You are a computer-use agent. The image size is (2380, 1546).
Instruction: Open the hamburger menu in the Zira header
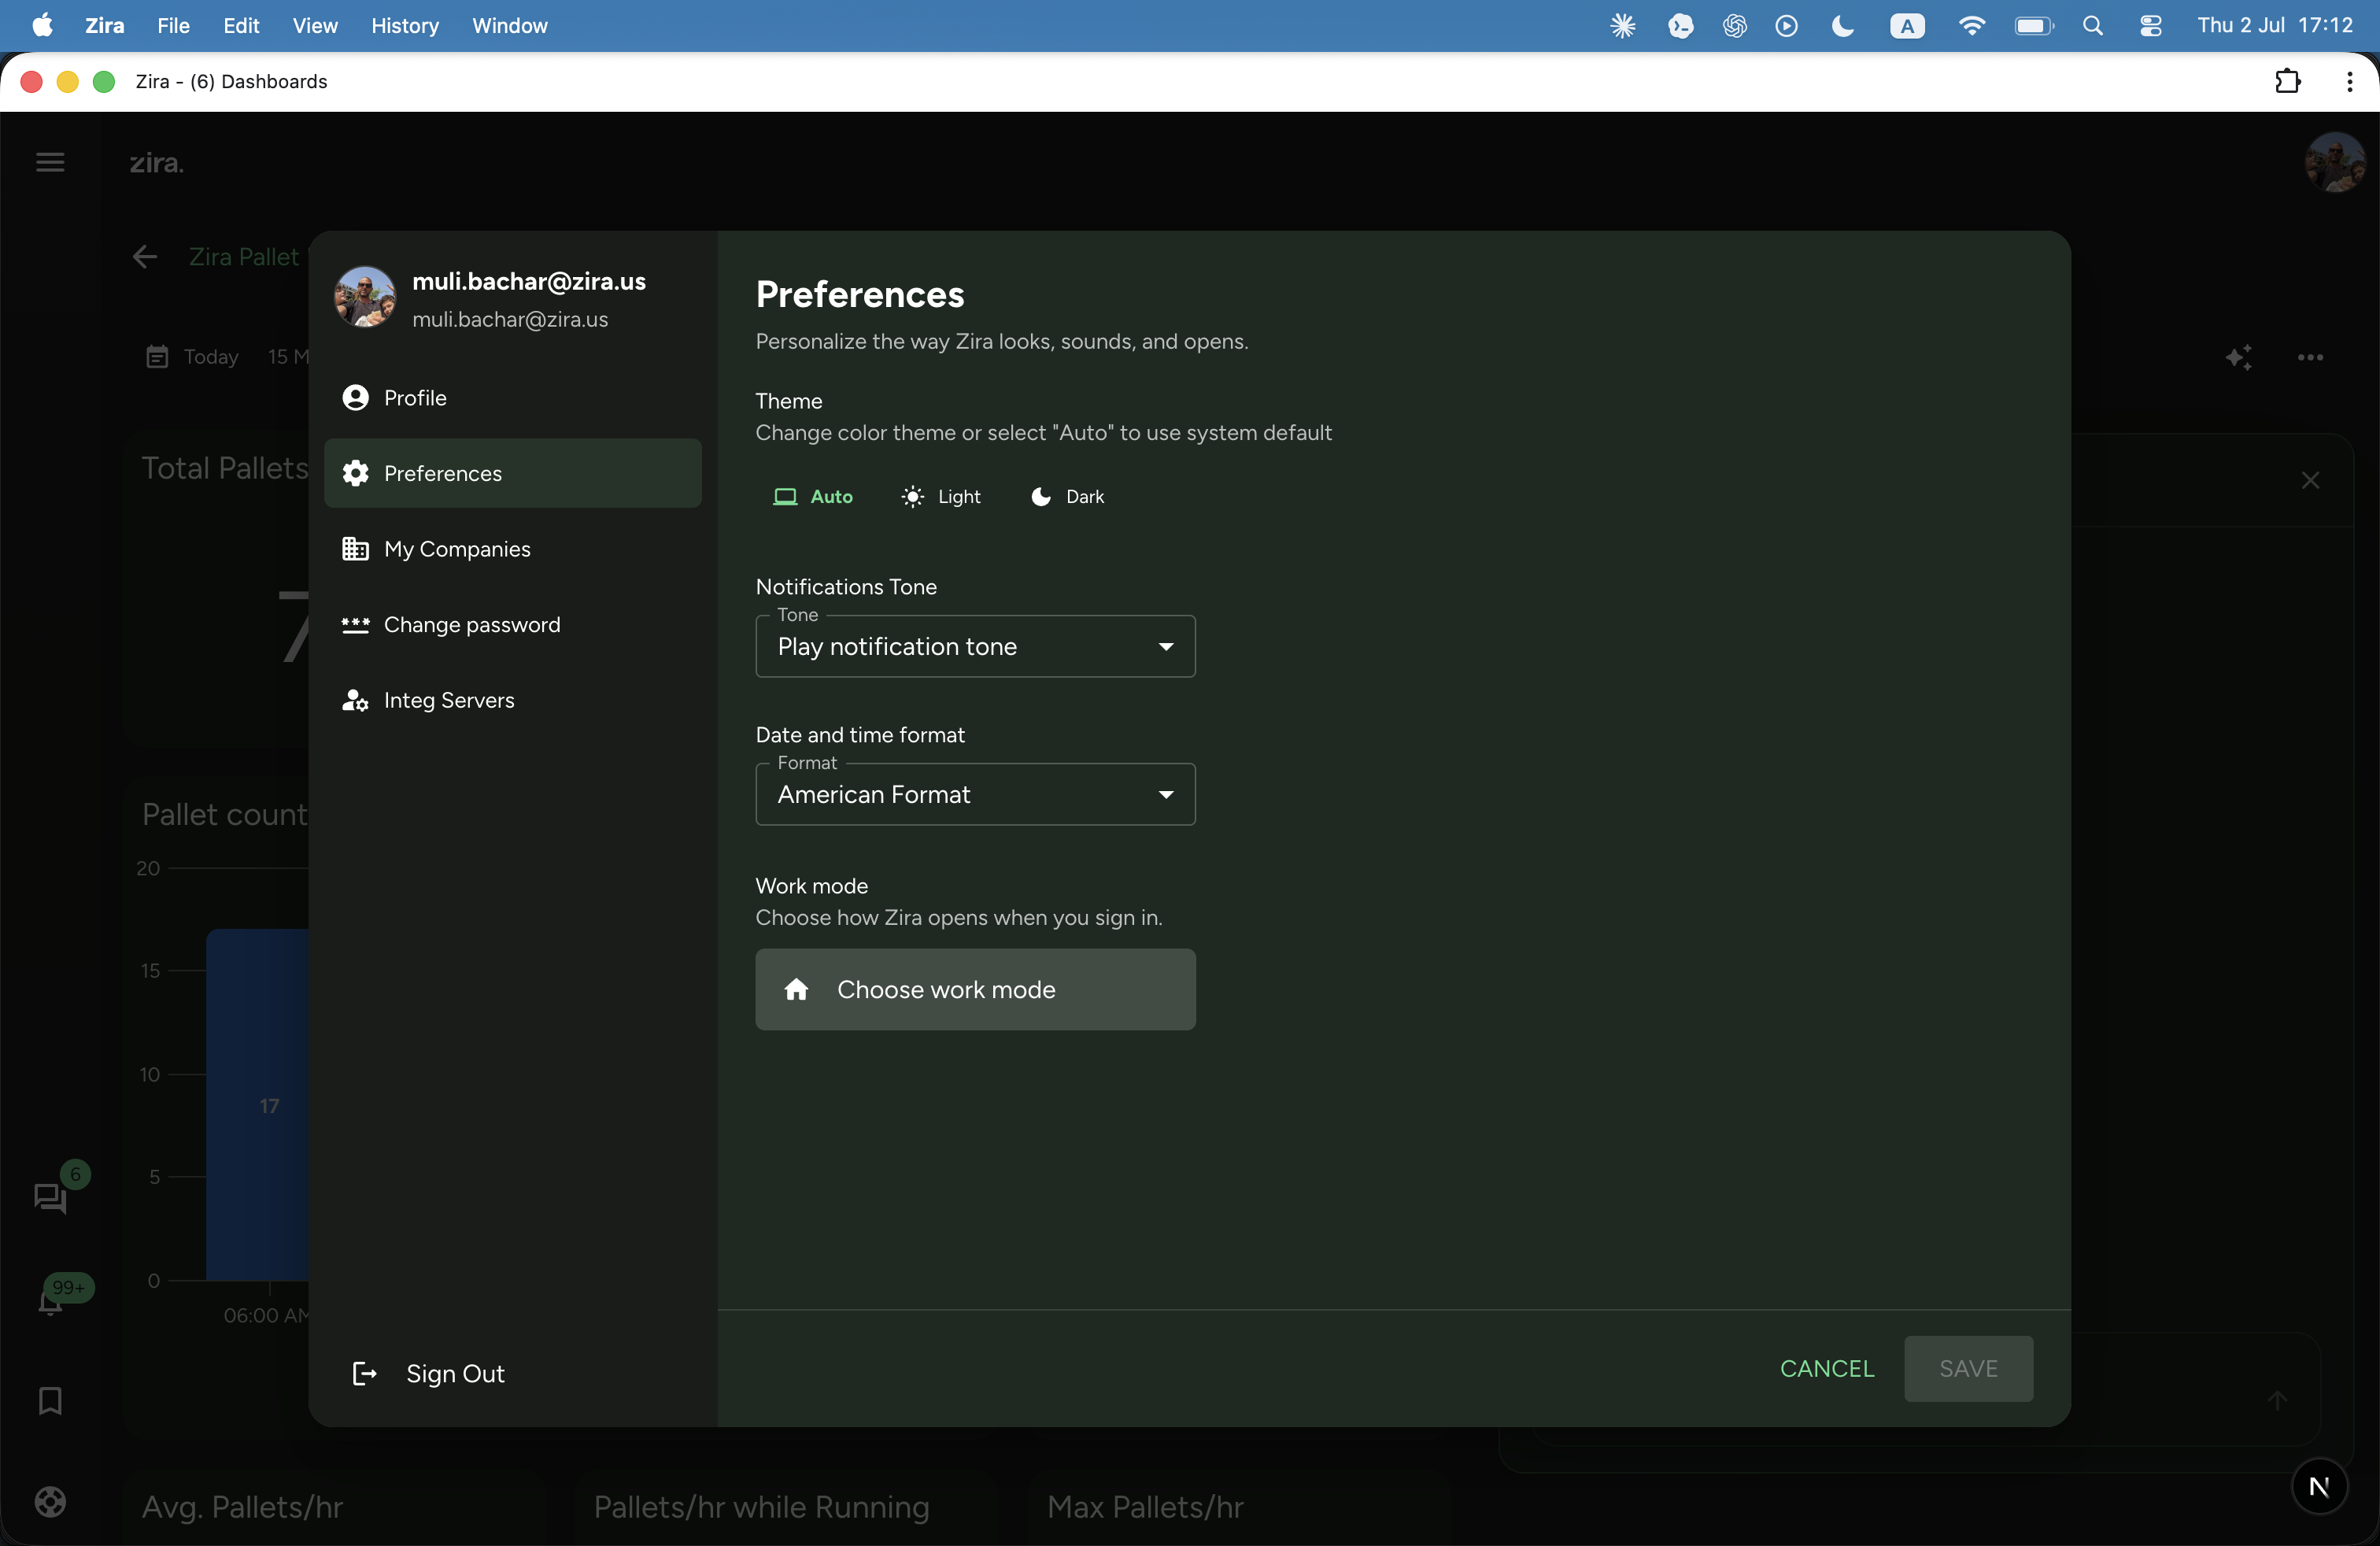(x=50, y=162)
